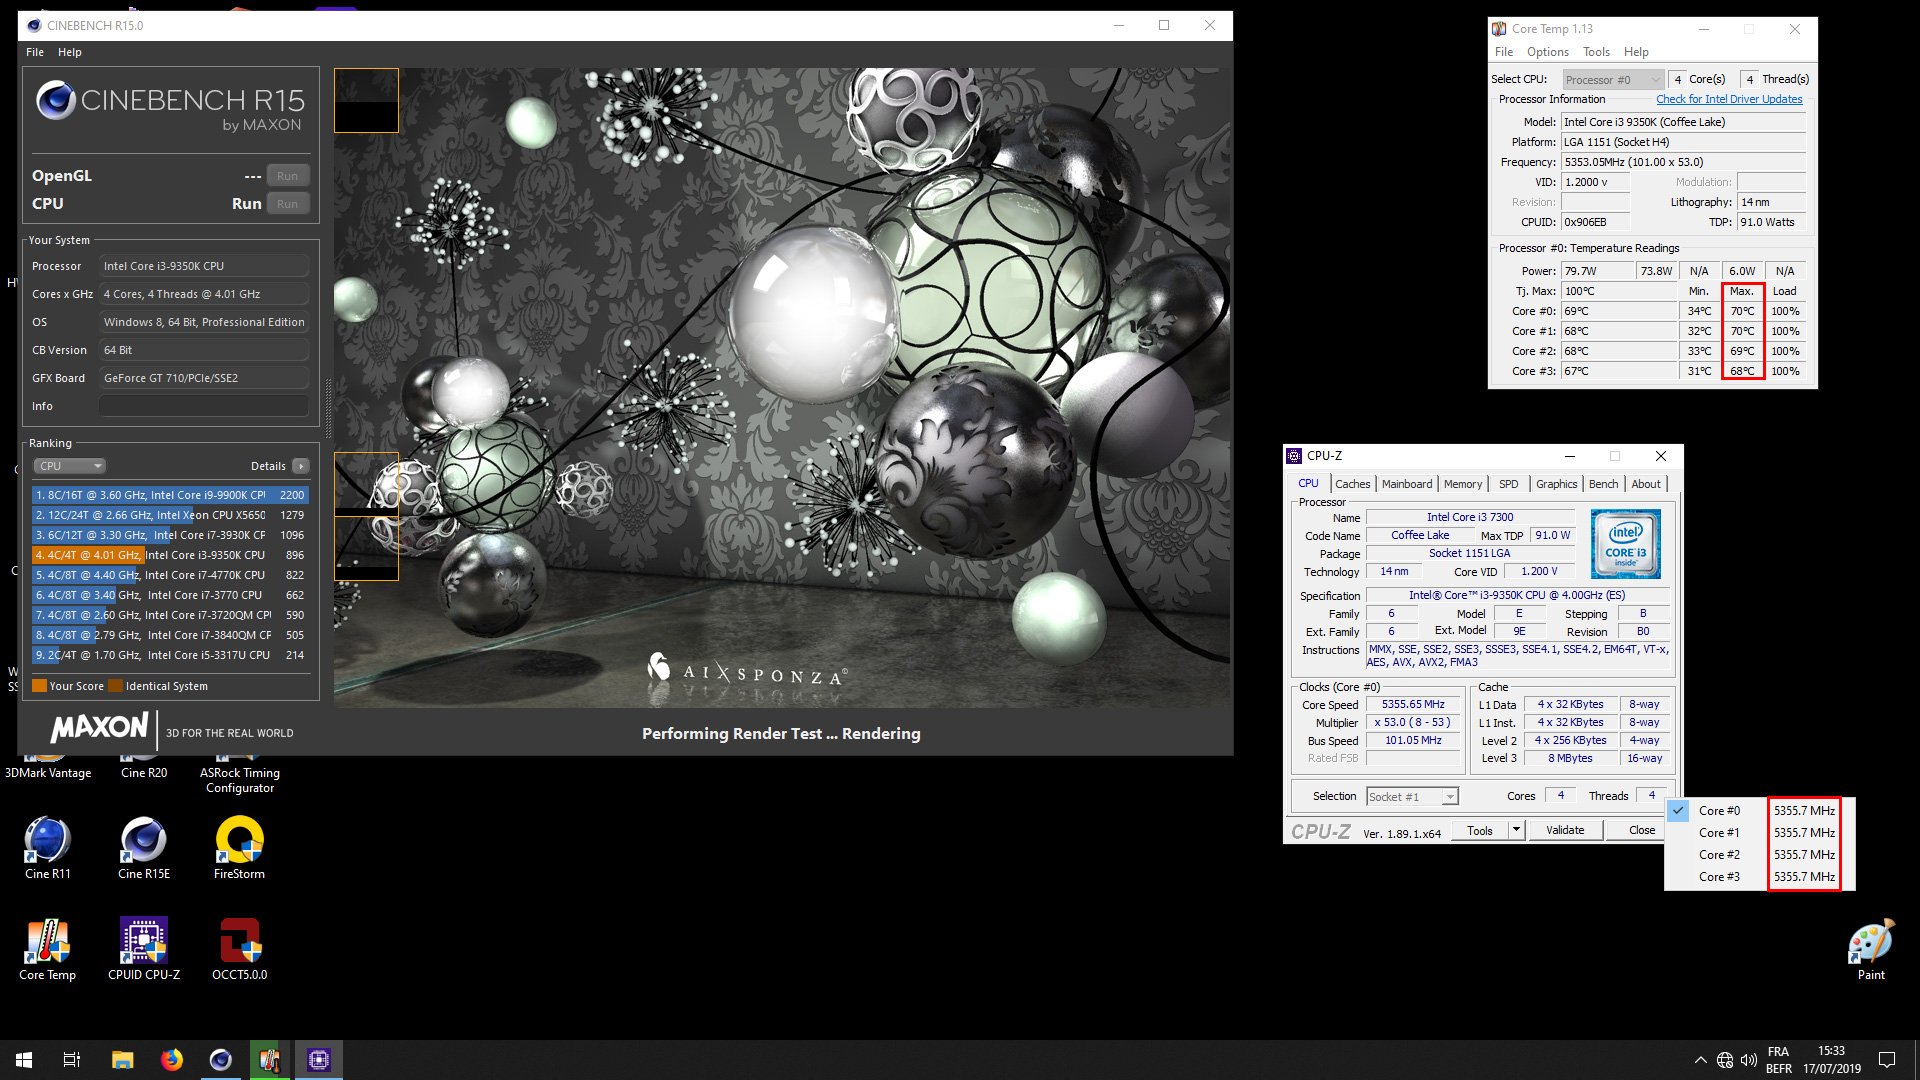Open volume control tray icon

(x=1749, y=1060)
